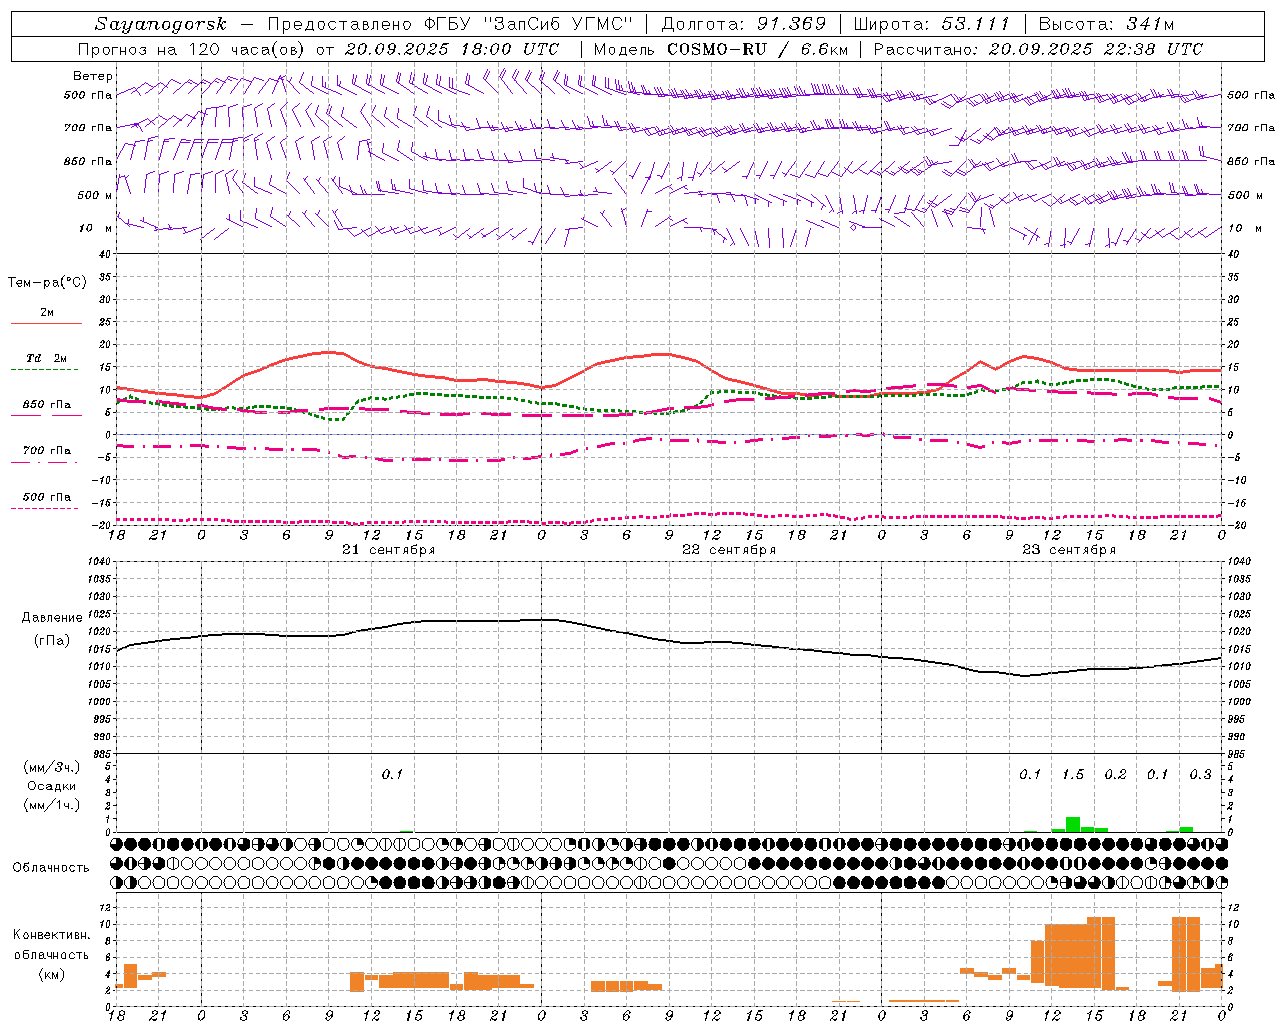
Task: Click the Конвективн. panel label
Action: [51, 935]
